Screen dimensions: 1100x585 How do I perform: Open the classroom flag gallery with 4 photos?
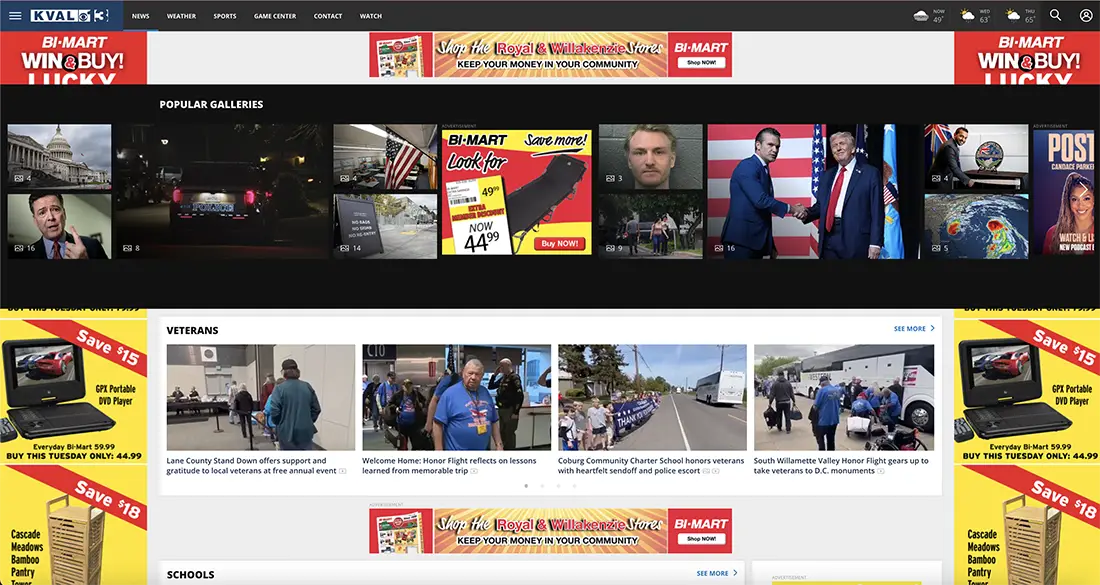point(385,156)
